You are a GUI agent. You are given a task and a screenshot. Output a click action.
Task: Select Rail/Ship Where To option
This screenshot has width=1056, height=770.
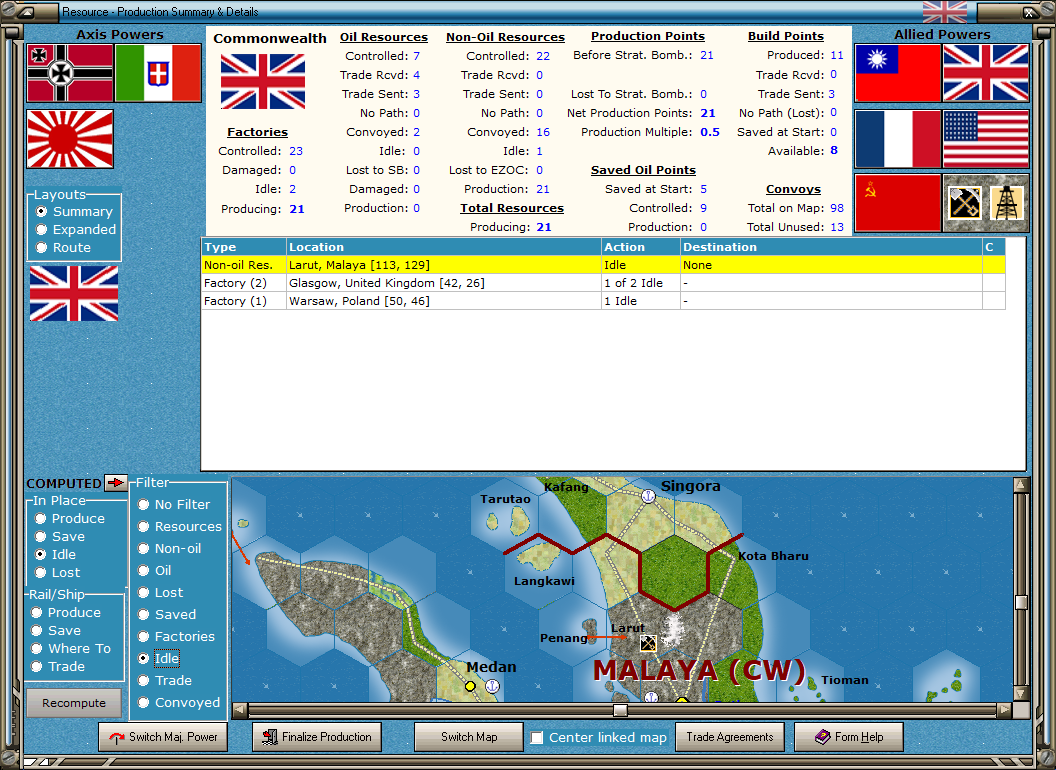pos(71,649)
